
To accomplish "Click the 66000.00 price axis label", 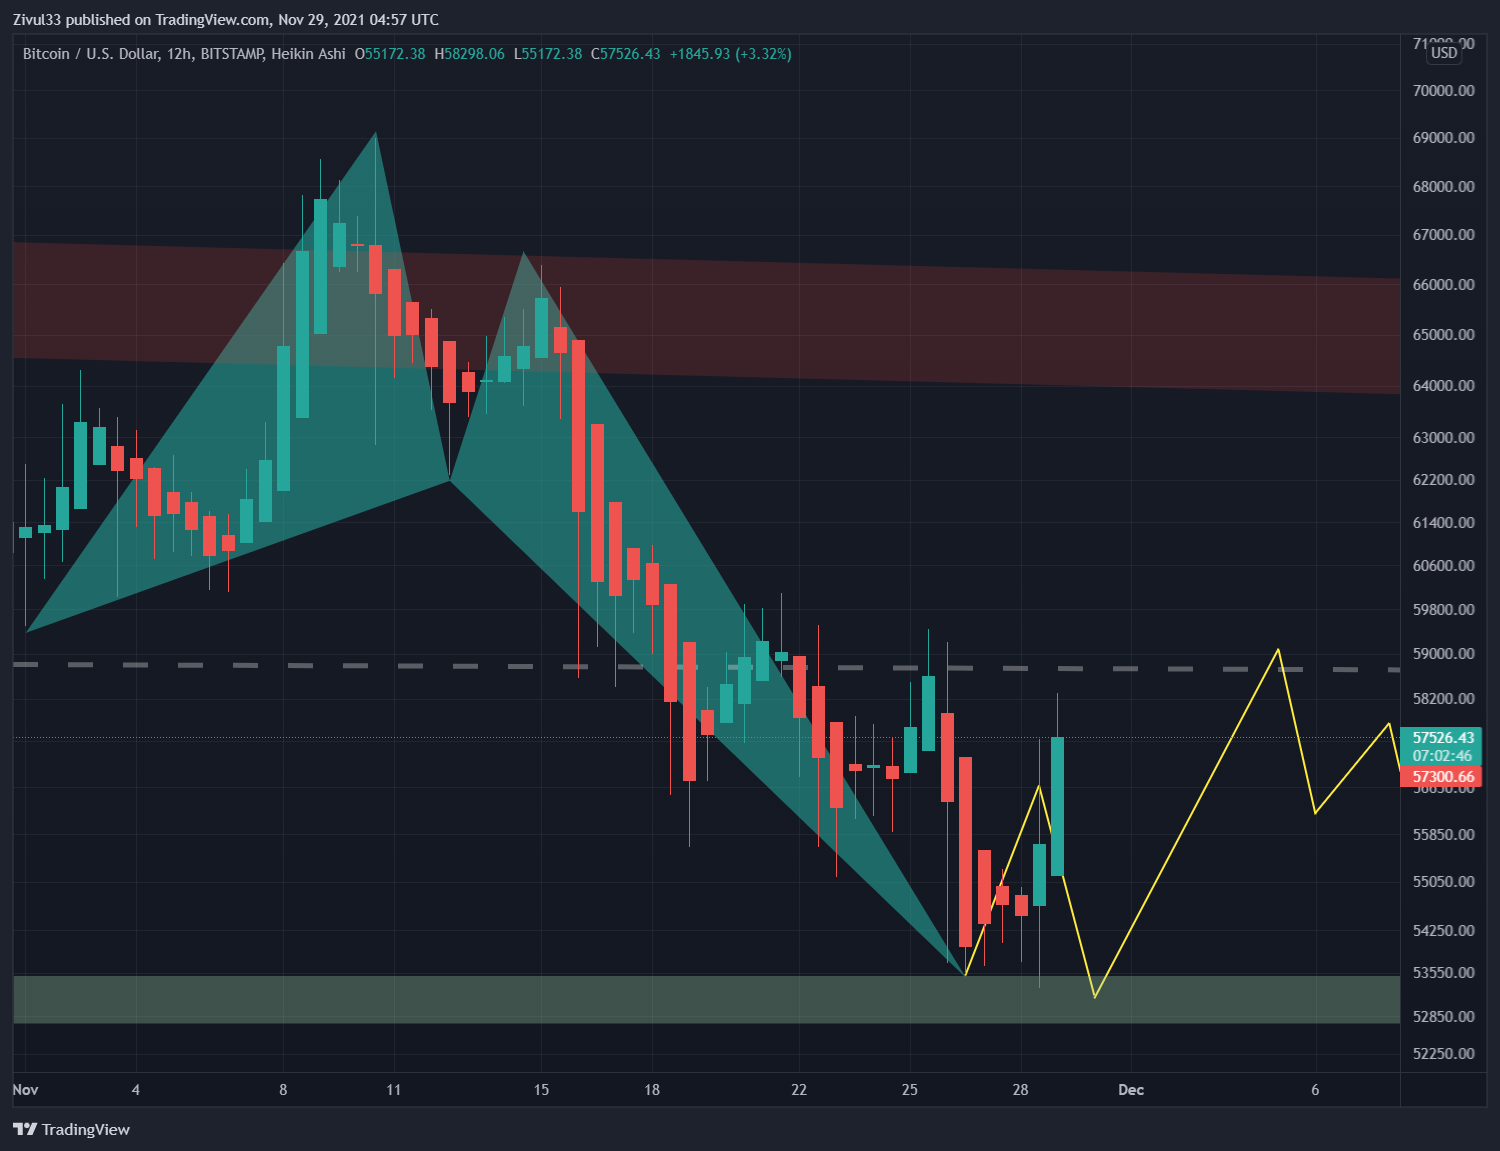I will (x=1443, y=285).
